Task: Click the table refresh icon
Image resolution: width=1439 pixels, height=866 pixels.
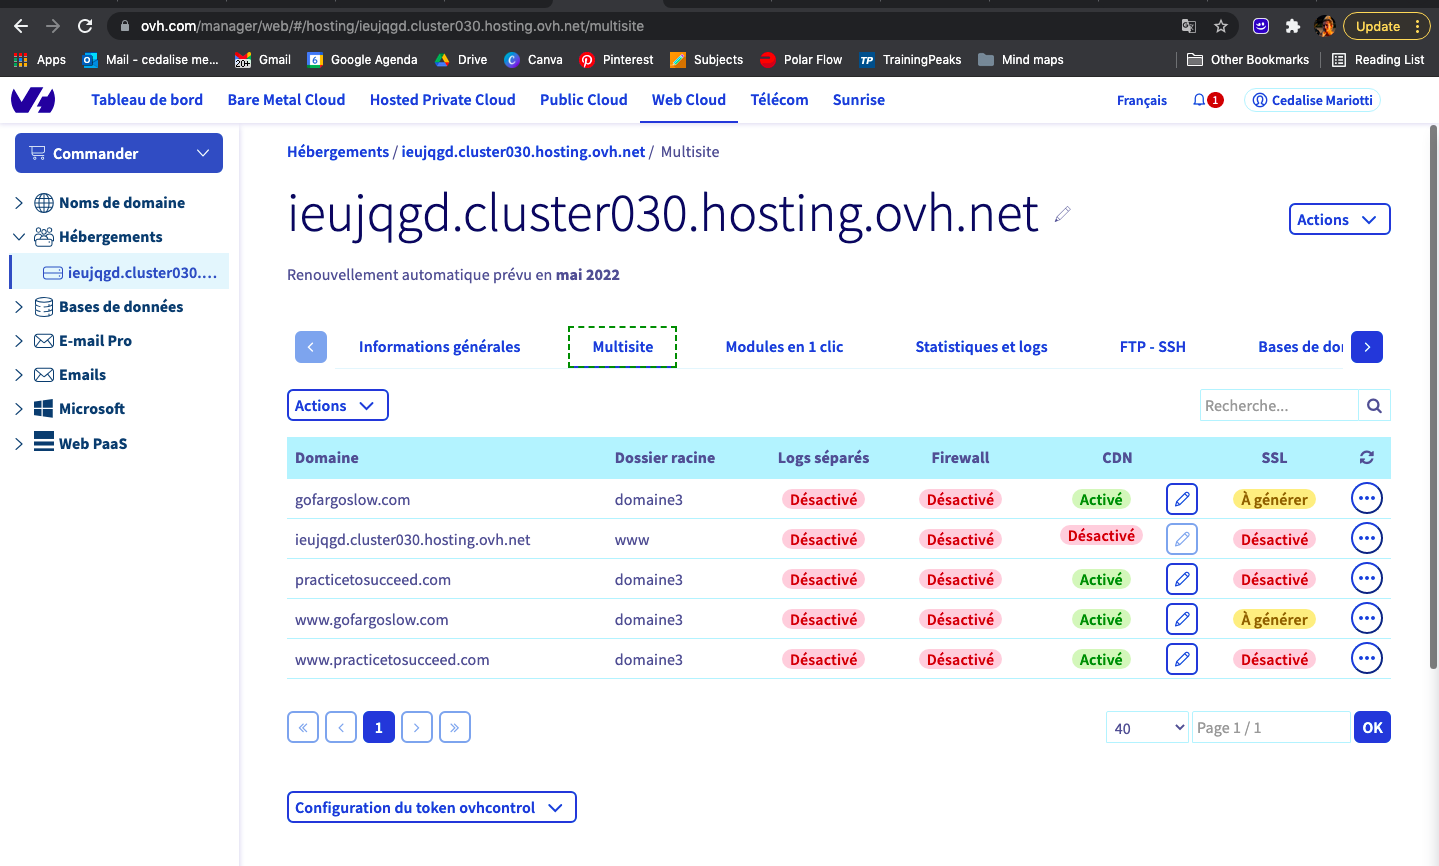Action: pos(1366,458)
